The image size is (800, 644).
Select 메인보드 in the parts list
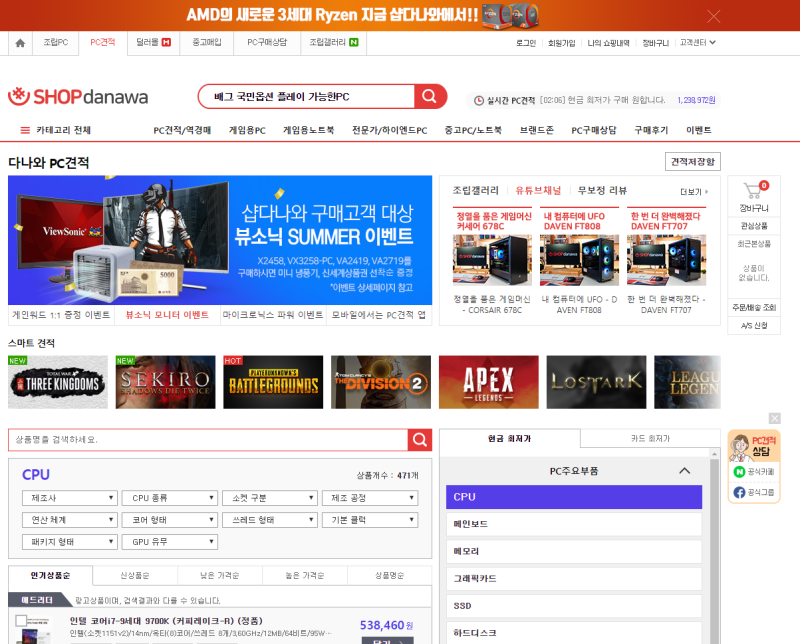[574, 524]
